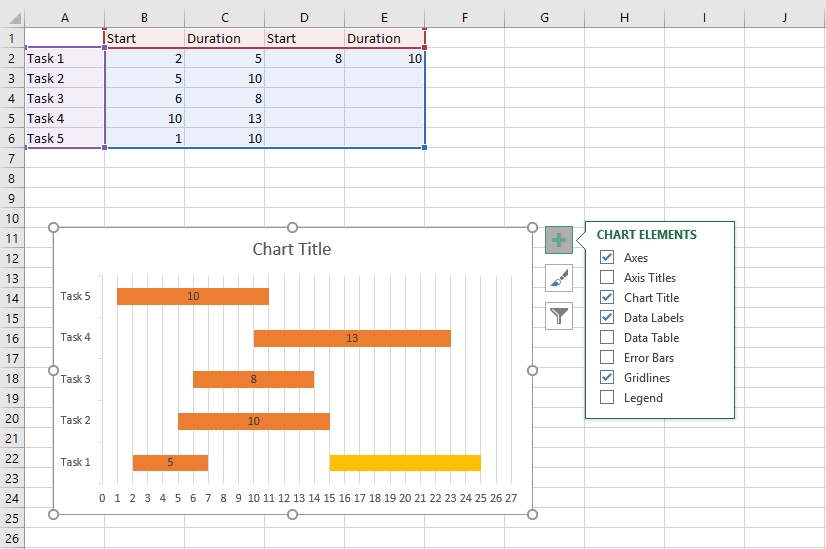Viewport: 826px width, 549px height.
Task: Select the Task 1 cell in column A
Action: pyautogui.click(x=64, y=58)
